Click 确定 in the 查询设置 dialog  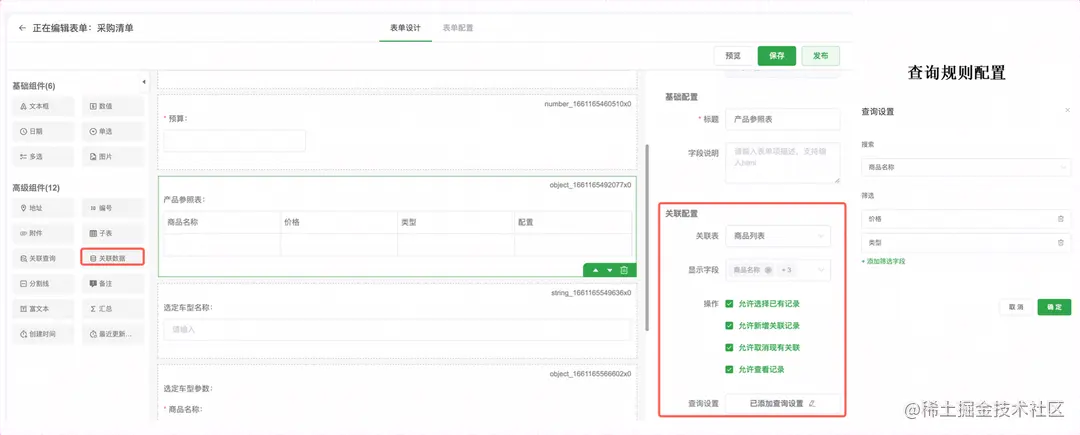click(1055, 307)
